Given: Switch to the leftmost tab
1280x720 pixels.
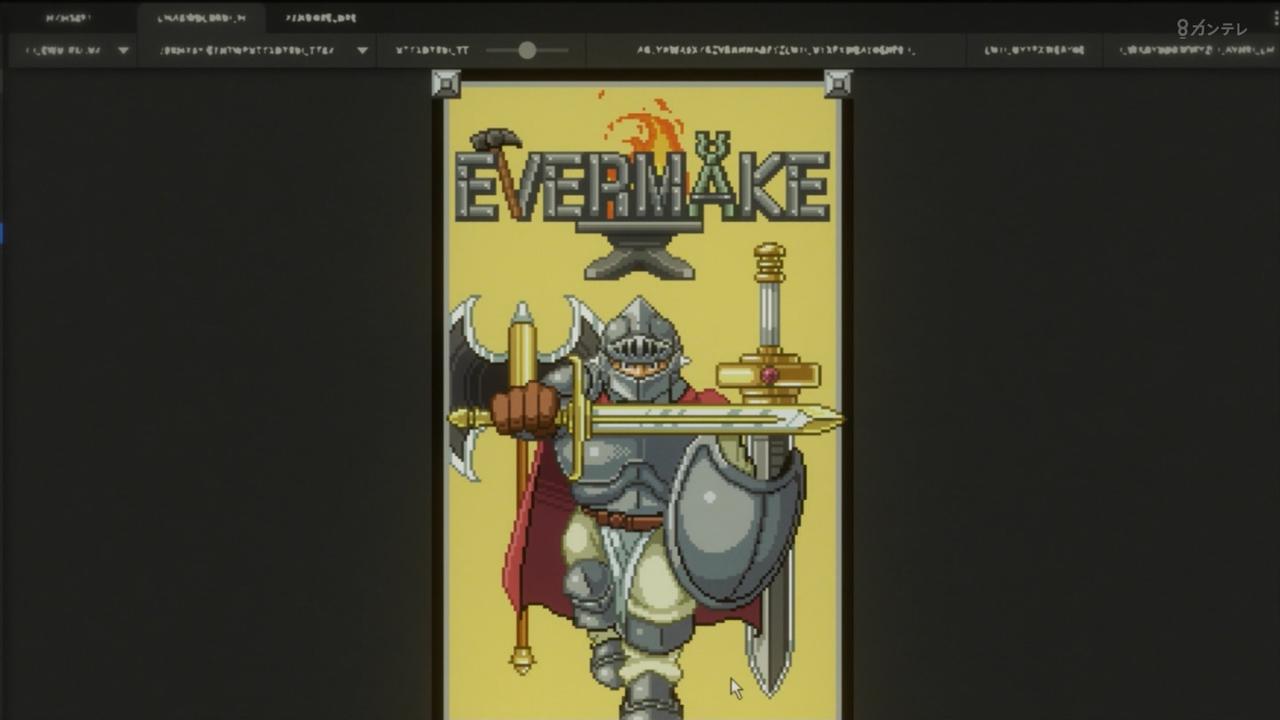Looking at the screenshot, I should 68,18.
